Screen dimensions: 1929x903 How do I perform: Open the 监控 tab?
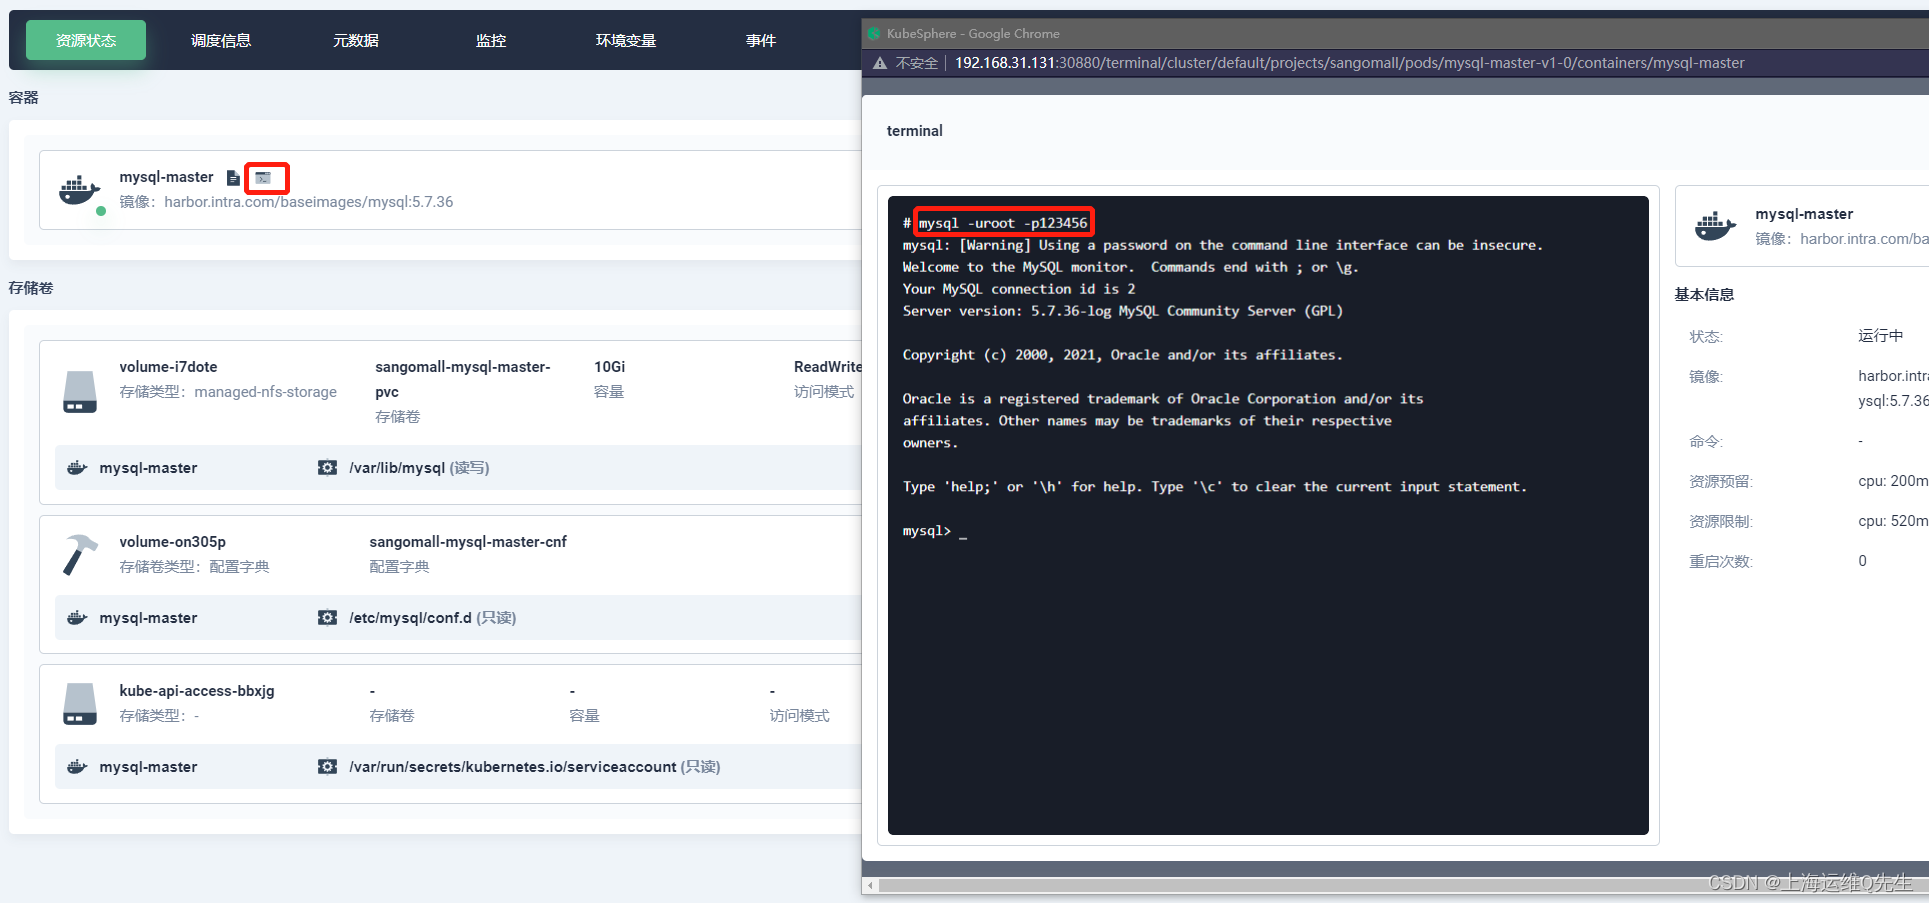[x=491, y=40]
